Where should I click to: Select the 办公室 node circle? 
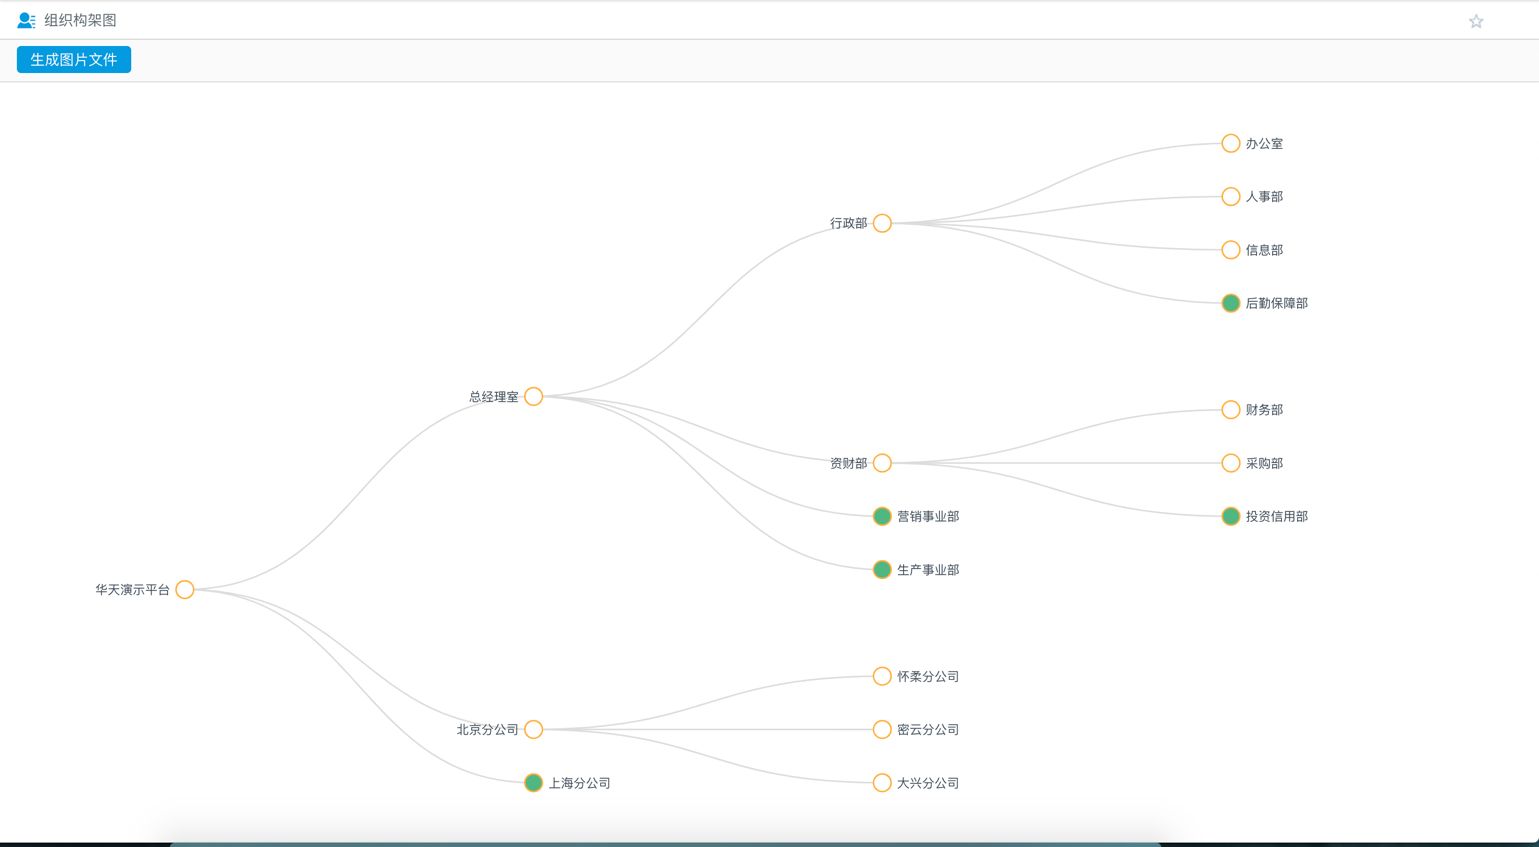click(x=1231, y=144)
